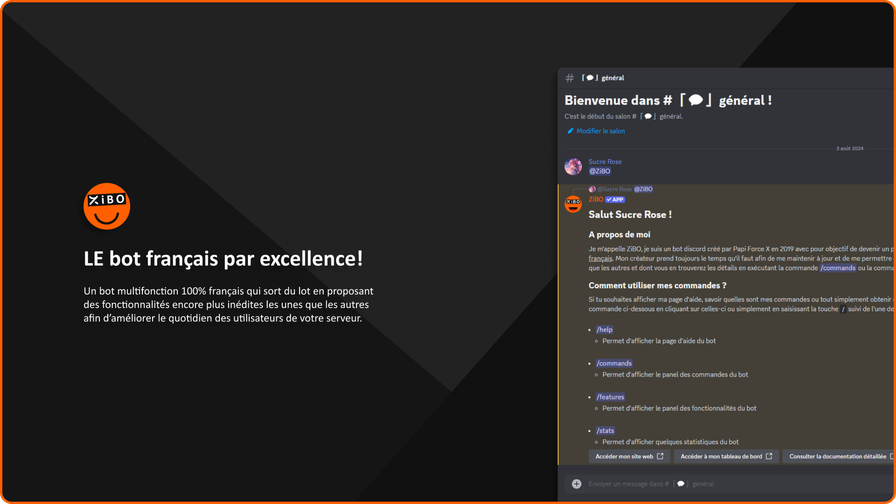Click the pencil icon next to Modifier le salon
The height and width of the screenshot is (504, 896).
pos(570,131)
